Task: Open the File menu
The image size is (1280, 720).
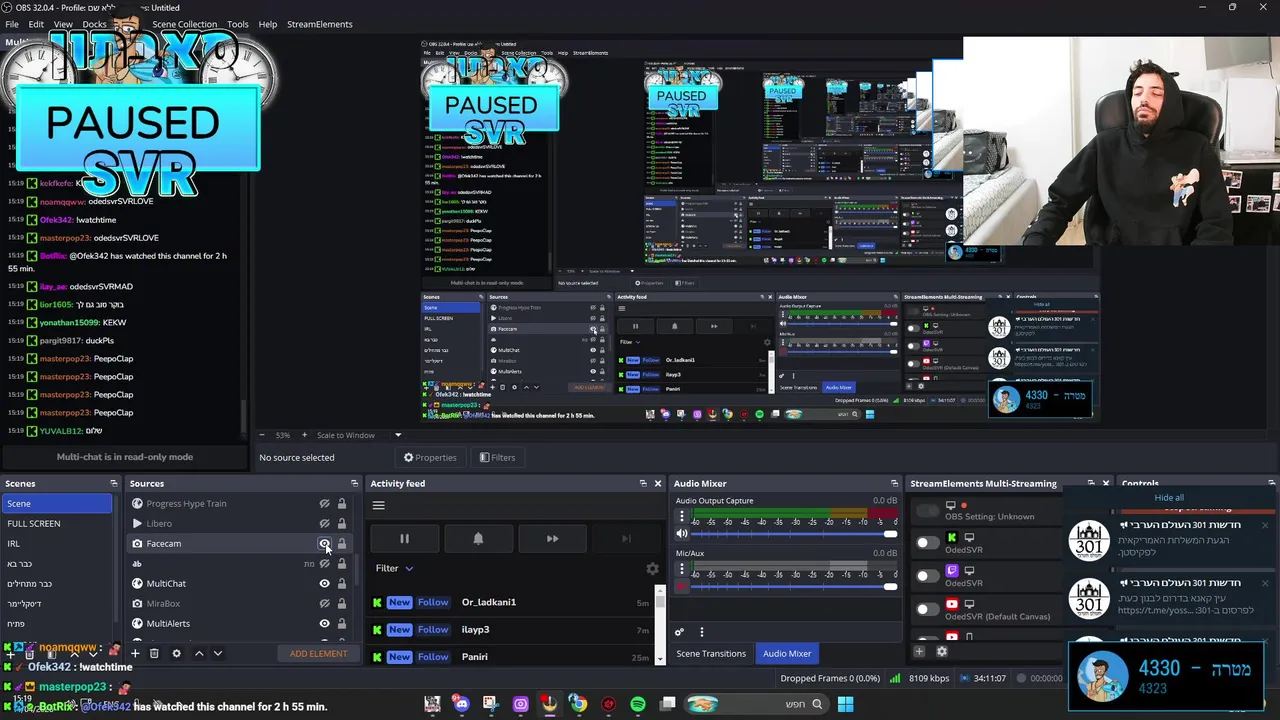Action: point(12,24)
